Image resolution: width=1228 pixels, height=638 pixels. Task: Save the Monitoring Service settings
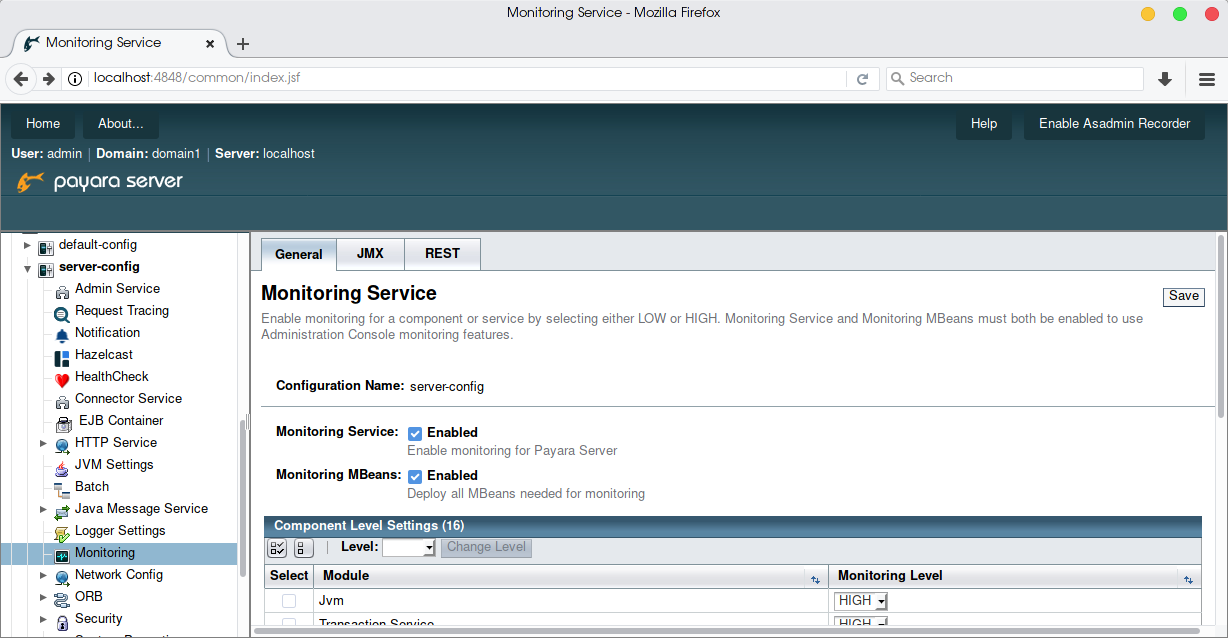click(x=1184, y=296)
